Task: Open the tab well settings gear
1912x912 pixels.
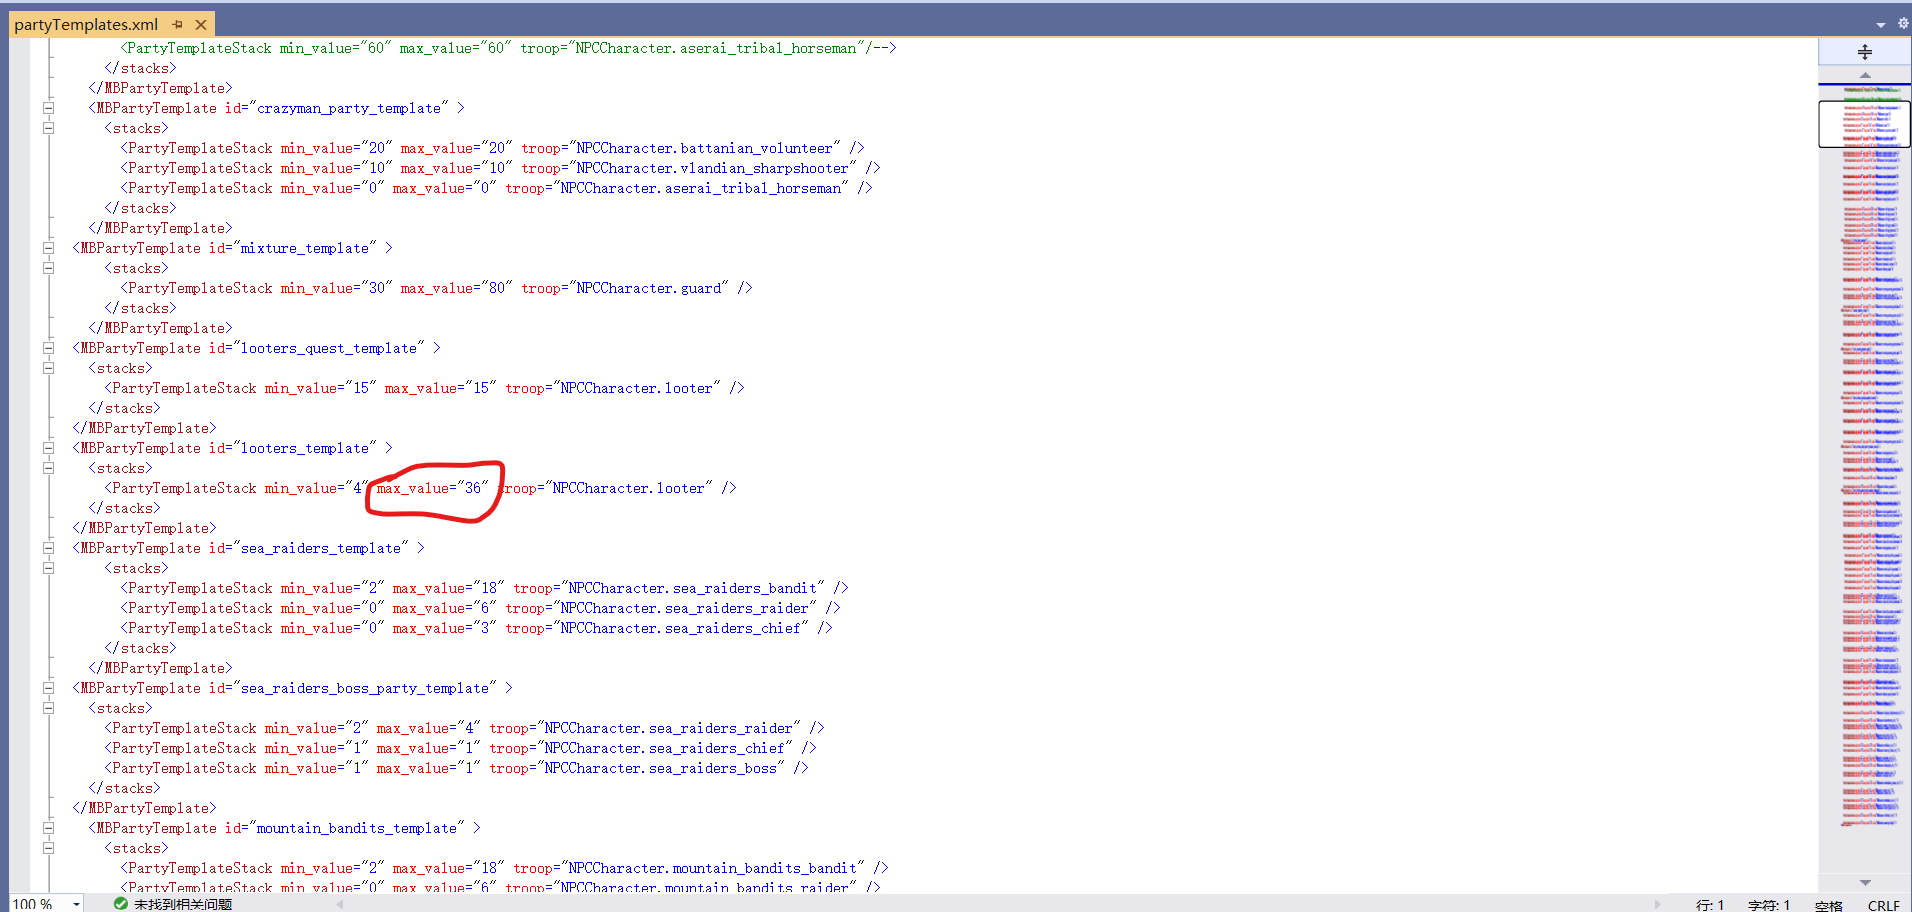Action: 1903,23
